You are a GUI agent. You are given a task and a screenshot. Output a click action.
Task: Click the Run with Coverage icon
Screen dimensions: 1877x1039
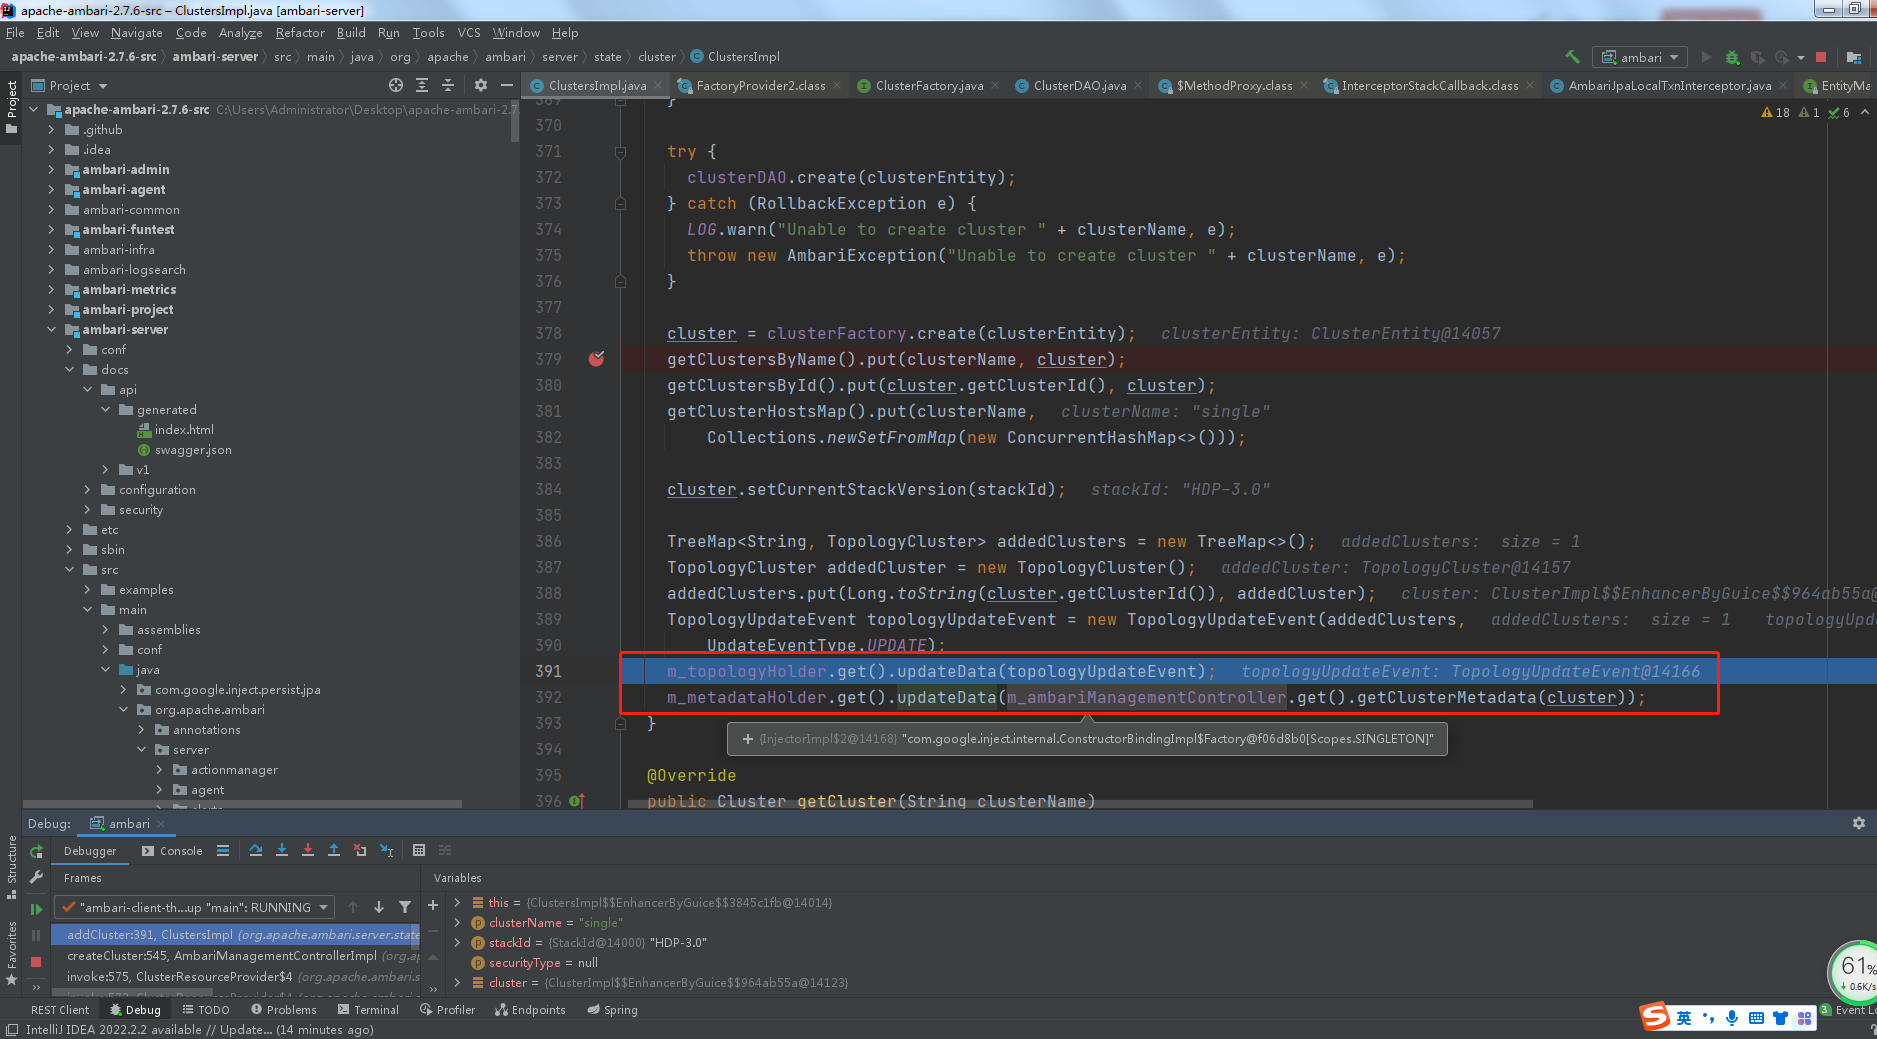(x=1757, y=57)
